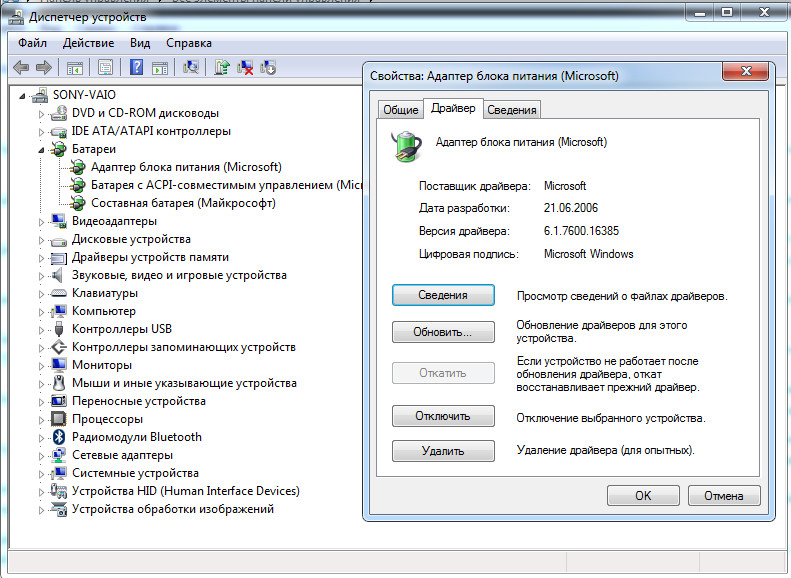Open the Справка menu
This screenshot has height=578, width=791.
(189, 43)
